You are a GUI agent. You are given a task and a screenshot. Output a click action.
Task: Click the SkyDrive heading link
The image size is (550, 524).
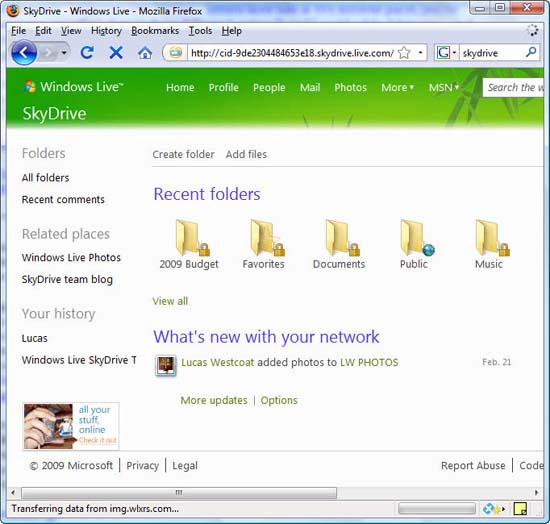coord(54,114)
